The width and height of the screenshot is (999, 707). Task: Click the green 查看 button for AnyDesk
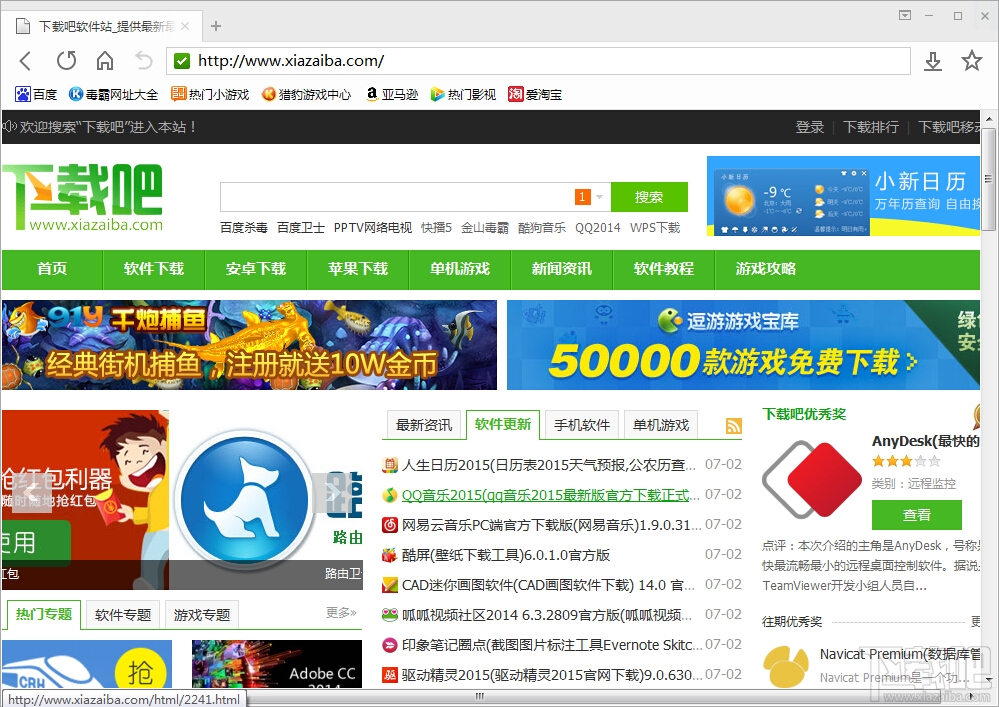pyautogui.click(x=917, y=515)
